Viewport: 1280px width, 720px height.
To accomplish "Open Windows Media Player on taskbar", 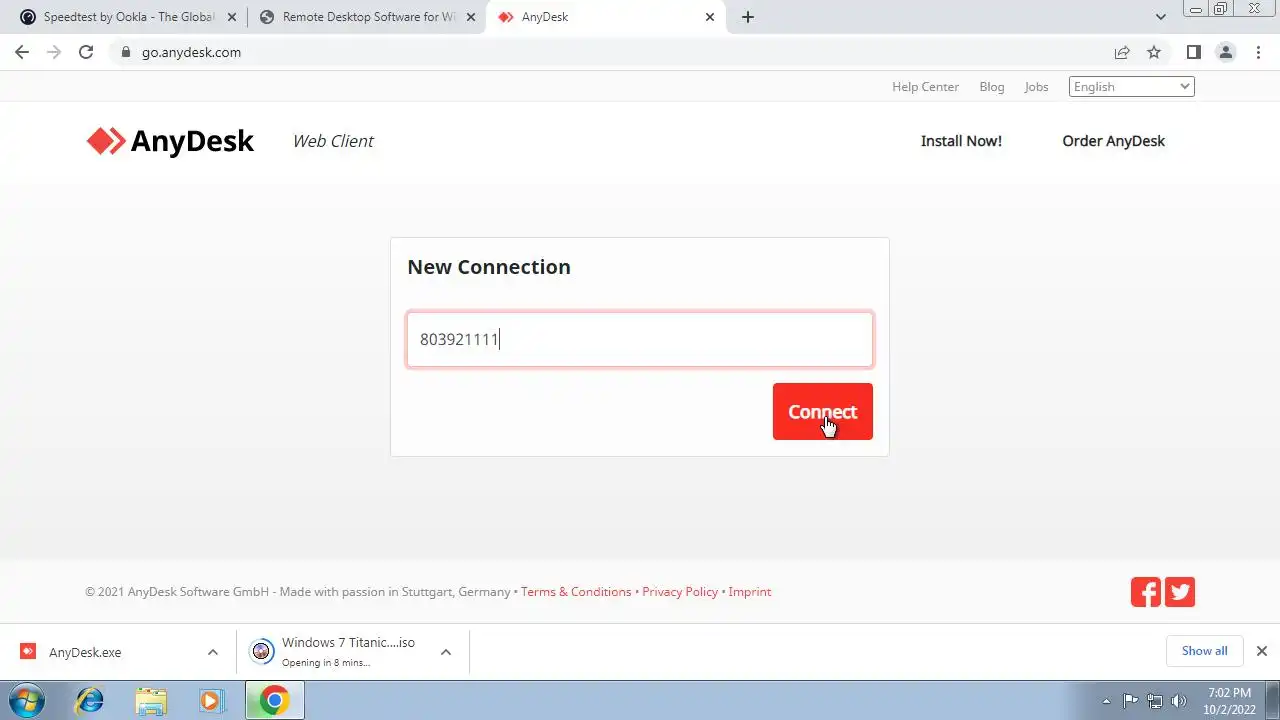I will [x=211, y=700].
